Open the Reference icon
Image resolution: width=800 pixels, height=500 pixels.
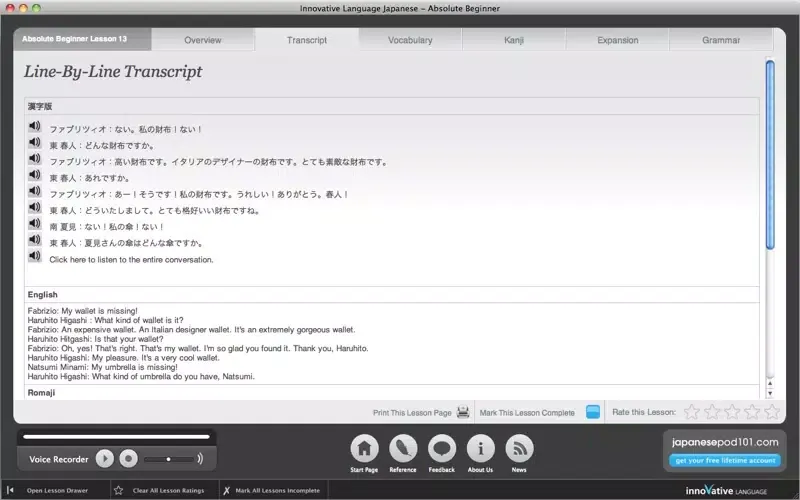(x=403, y=448)
